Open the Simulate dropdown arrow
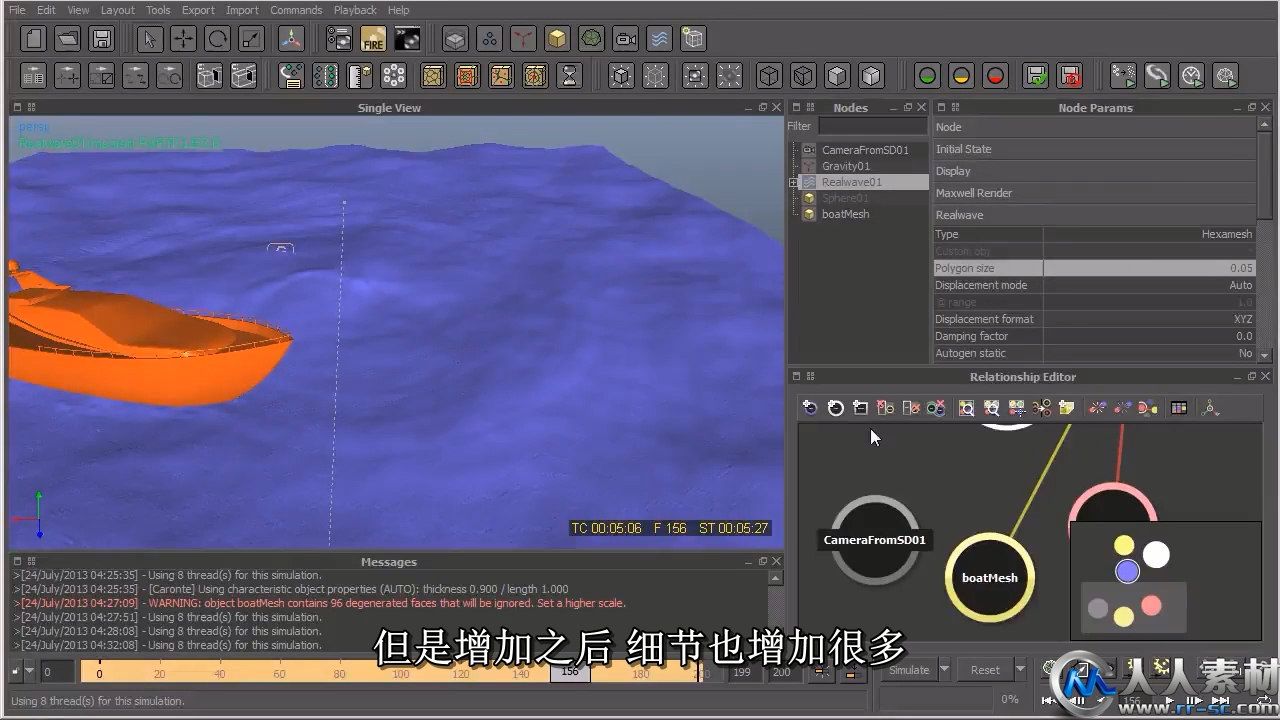Image resolution: width=1280 pixels, height=720 pixels. click(944, 670)
